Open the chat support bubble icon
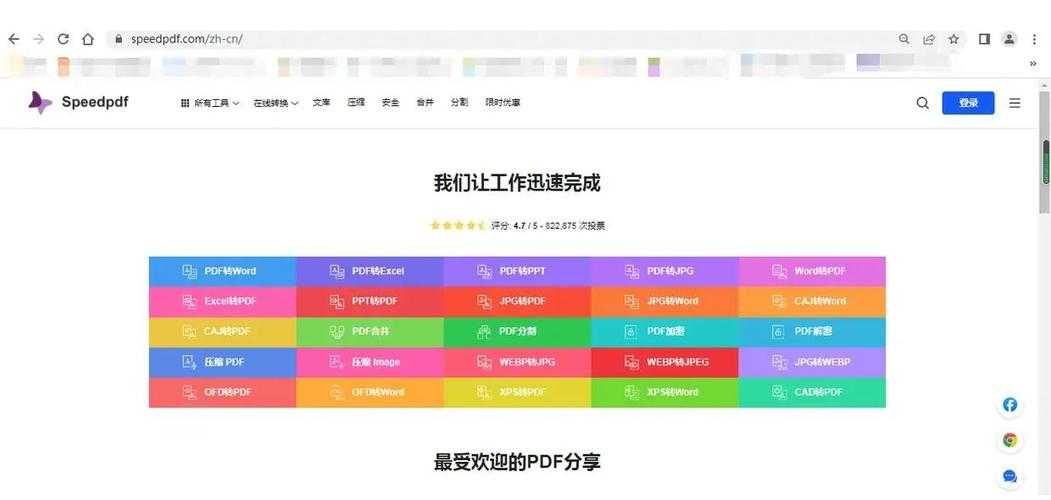This screenshot has height=500, width=1051. 1010,476
